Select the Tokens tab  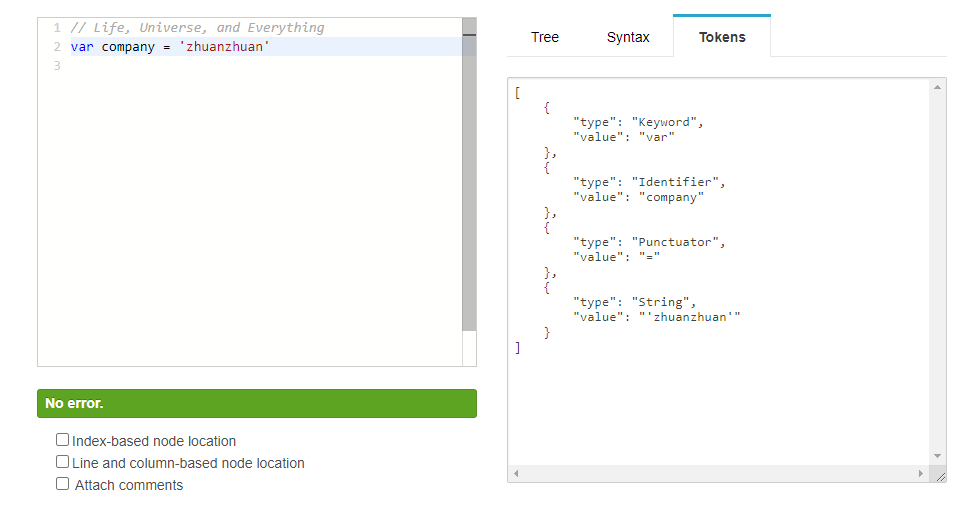(721, 37)
